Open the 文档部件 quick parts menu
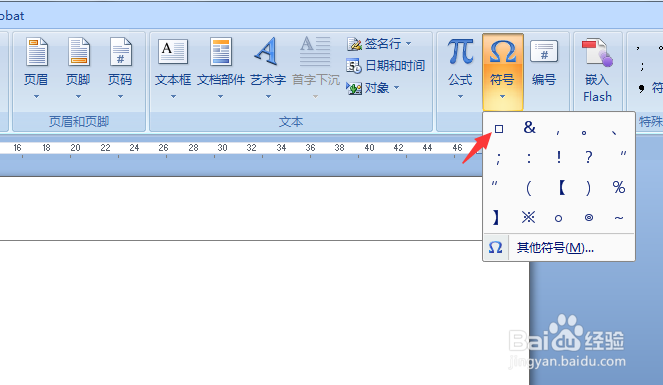Screen dimensions: 663x385 pyautogui.click(x=221, y=68)
